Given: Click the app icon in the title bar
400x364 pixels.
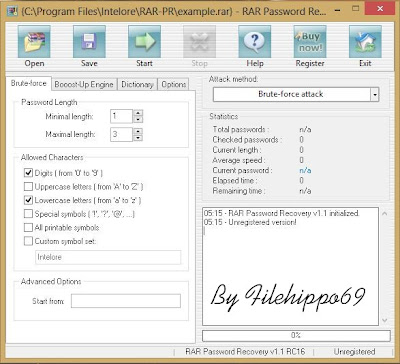Looking at the screenshot, I should pyautogui.click(x=12, y=11).
